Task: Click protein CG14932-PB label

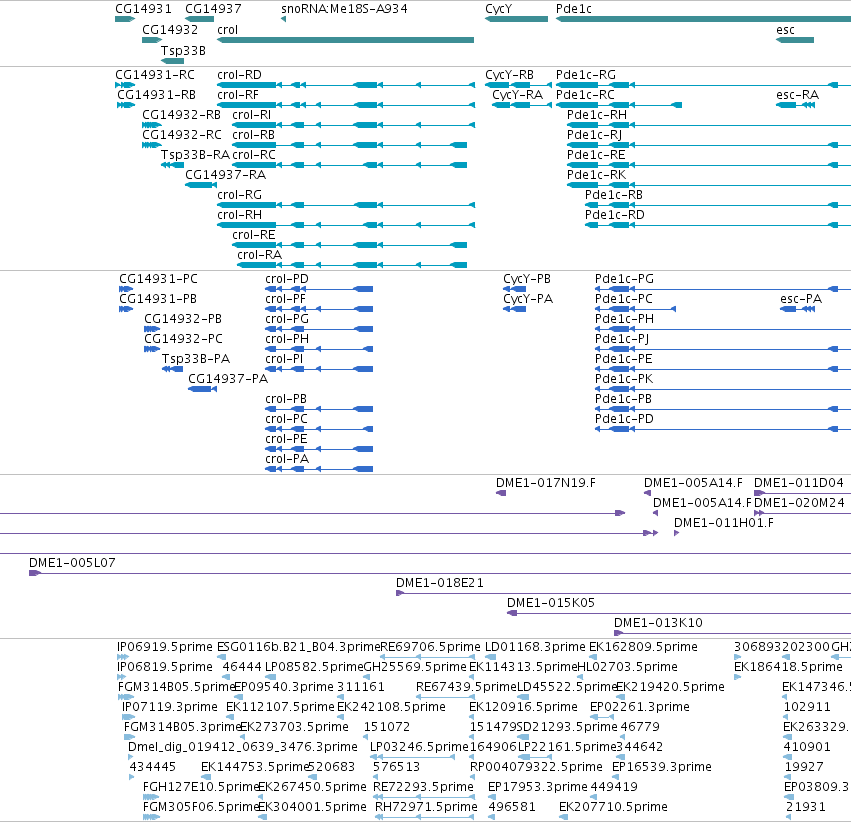Action: [x=183, y=318]
